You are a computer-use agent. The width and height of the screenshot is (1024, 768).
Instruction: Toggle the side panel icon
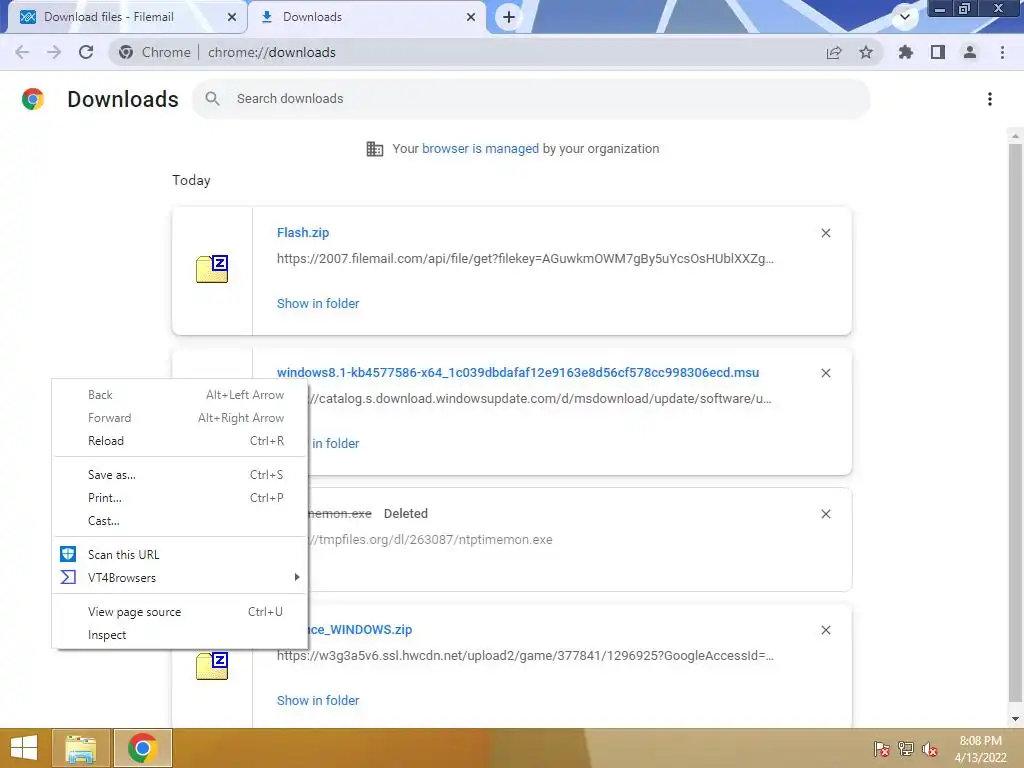tap(938, 52)
